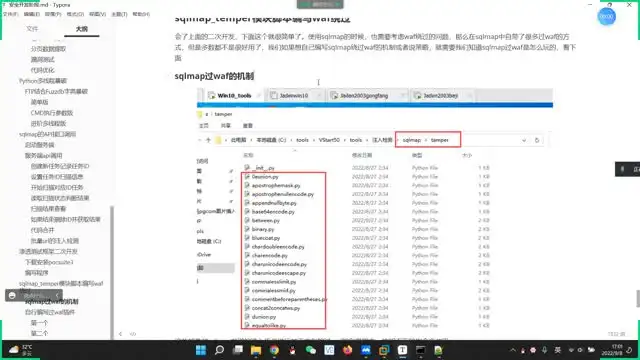Viewport: 640px width, 360px height.
Task: Toggle the 英 input method indicator
Action: [x=557, y=350]
